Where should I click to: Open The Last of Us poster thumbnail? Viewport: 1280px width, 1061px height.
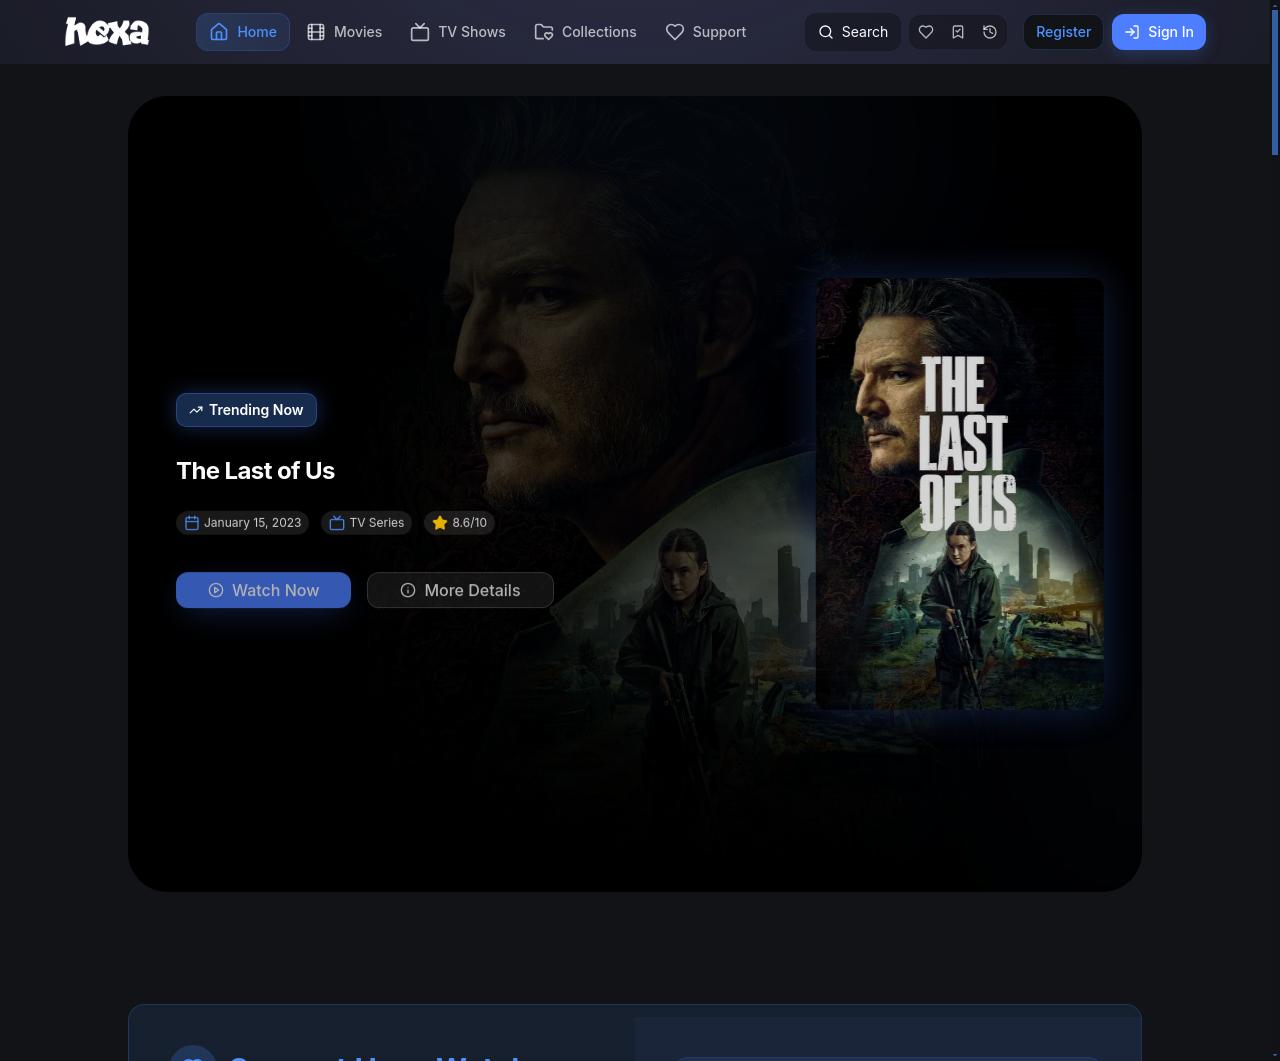click(960, 494)
